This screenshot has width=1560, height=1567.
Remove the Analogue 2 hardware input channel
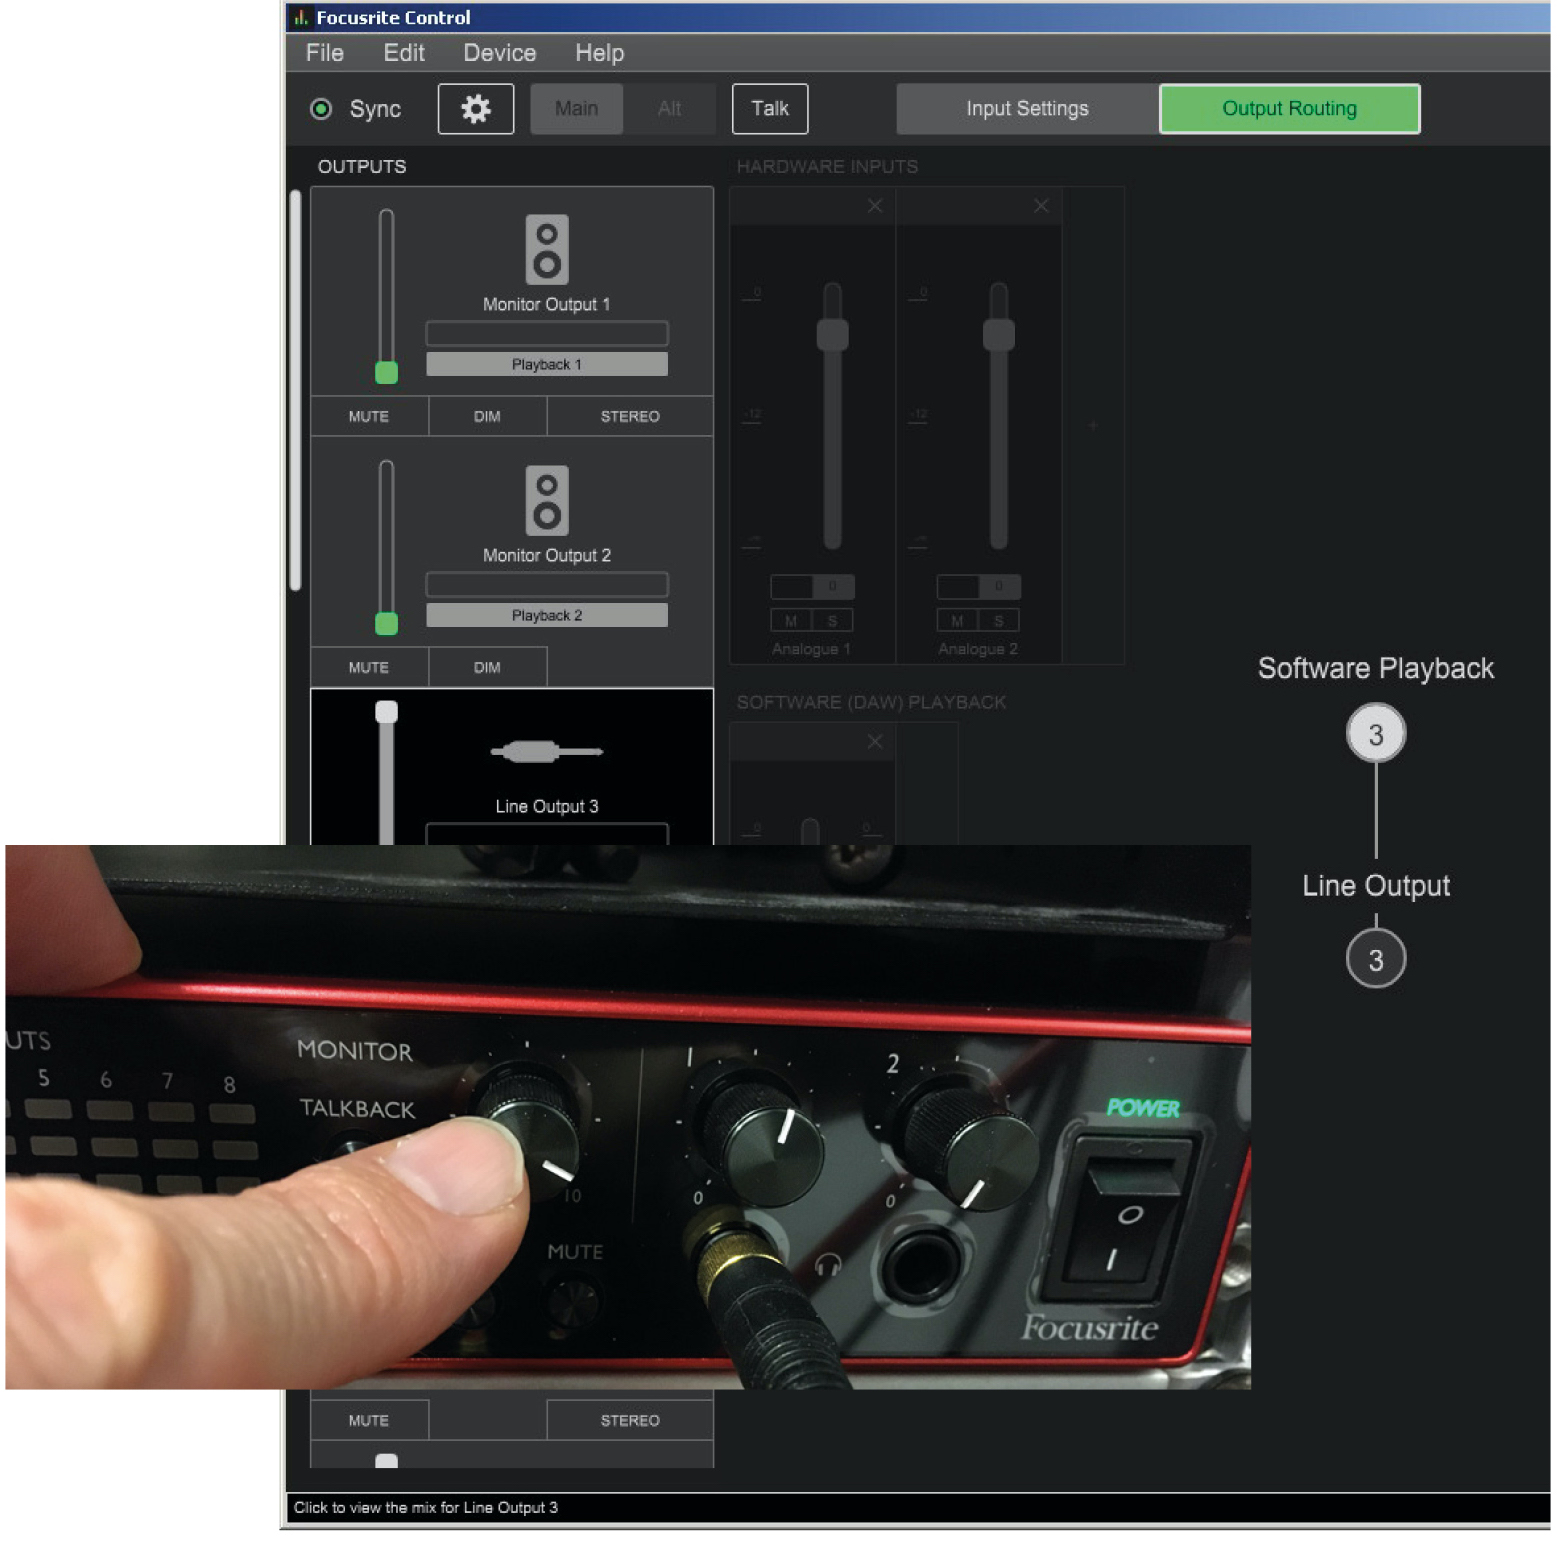coord(1041,205)
